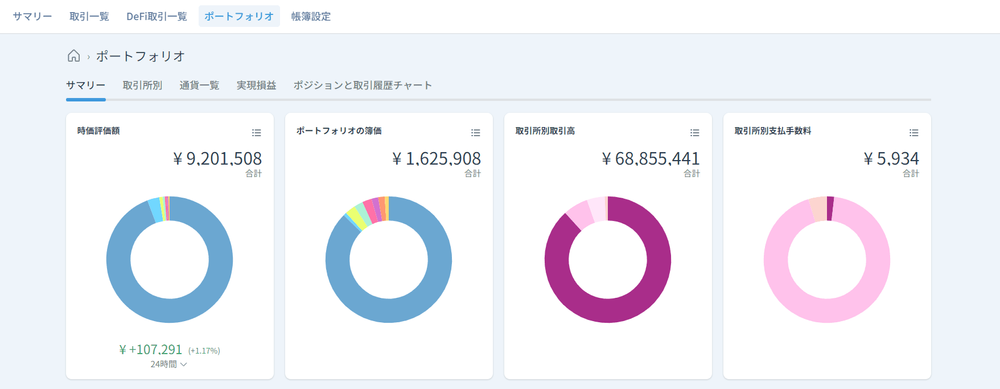
Task: Go to 取引一覧 in top navigation
Action: tap(89, 17)
